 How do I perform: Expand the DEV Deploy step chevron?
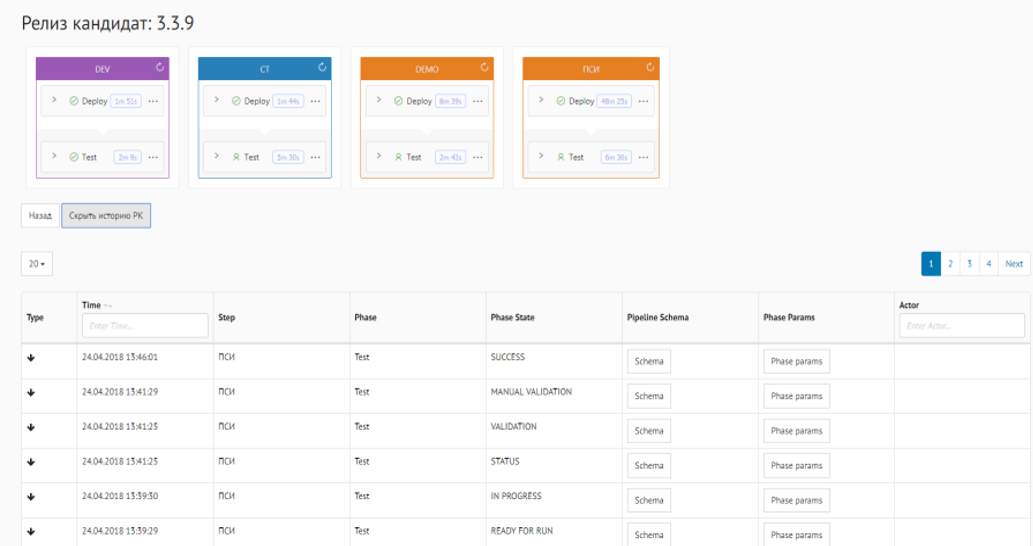(55, 100)
